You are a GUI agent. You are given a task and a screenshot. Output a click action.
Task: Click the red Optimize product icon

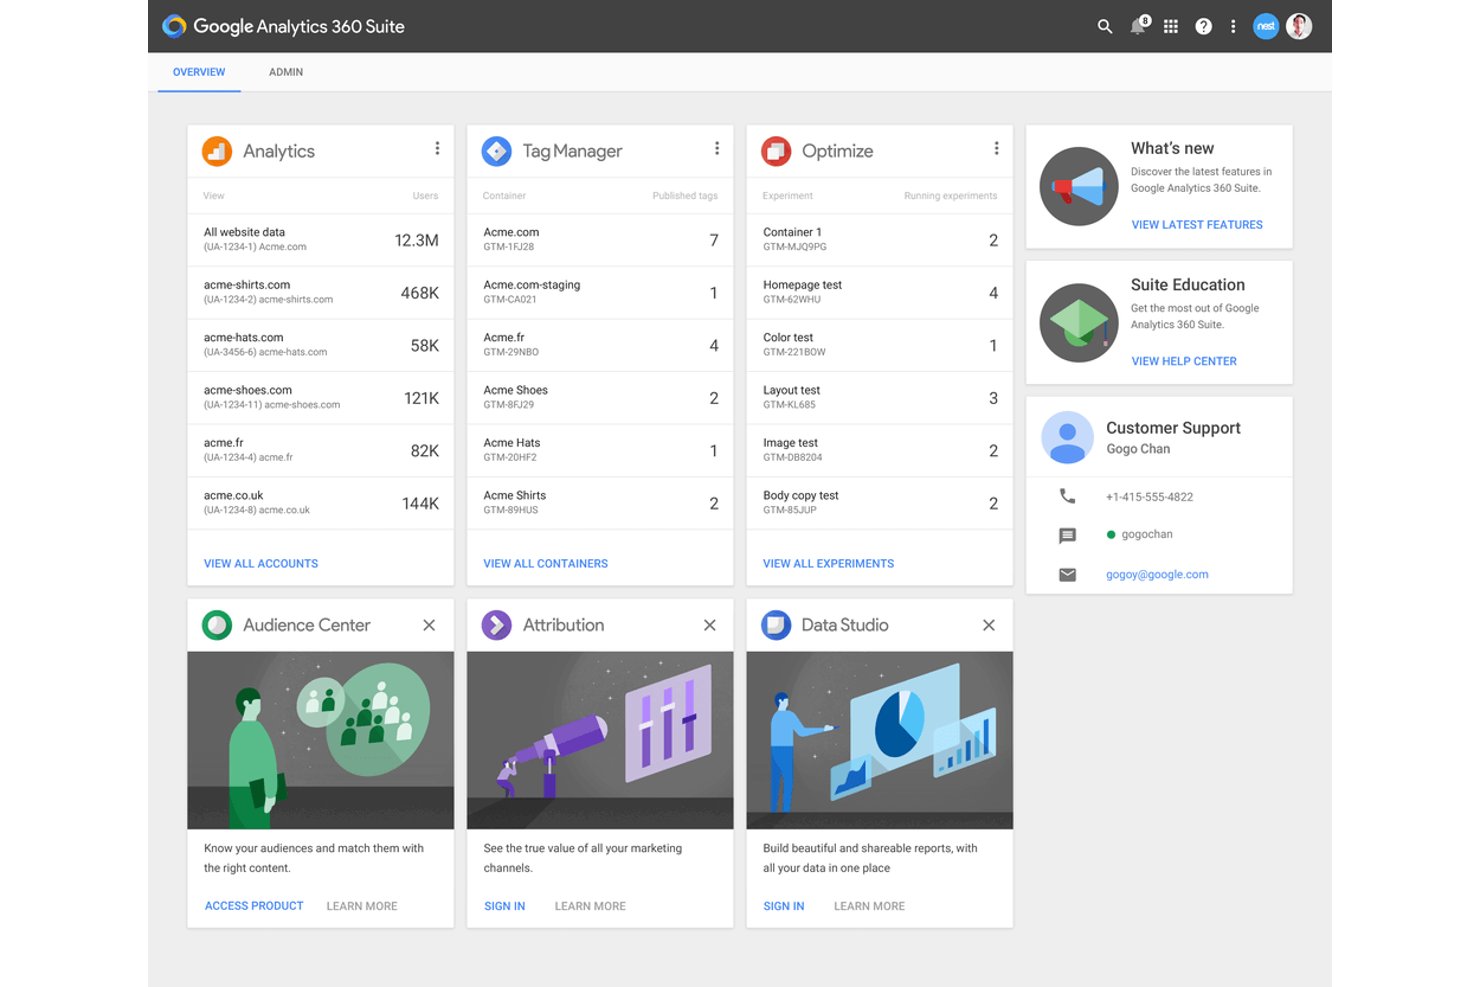pos(776,151)
